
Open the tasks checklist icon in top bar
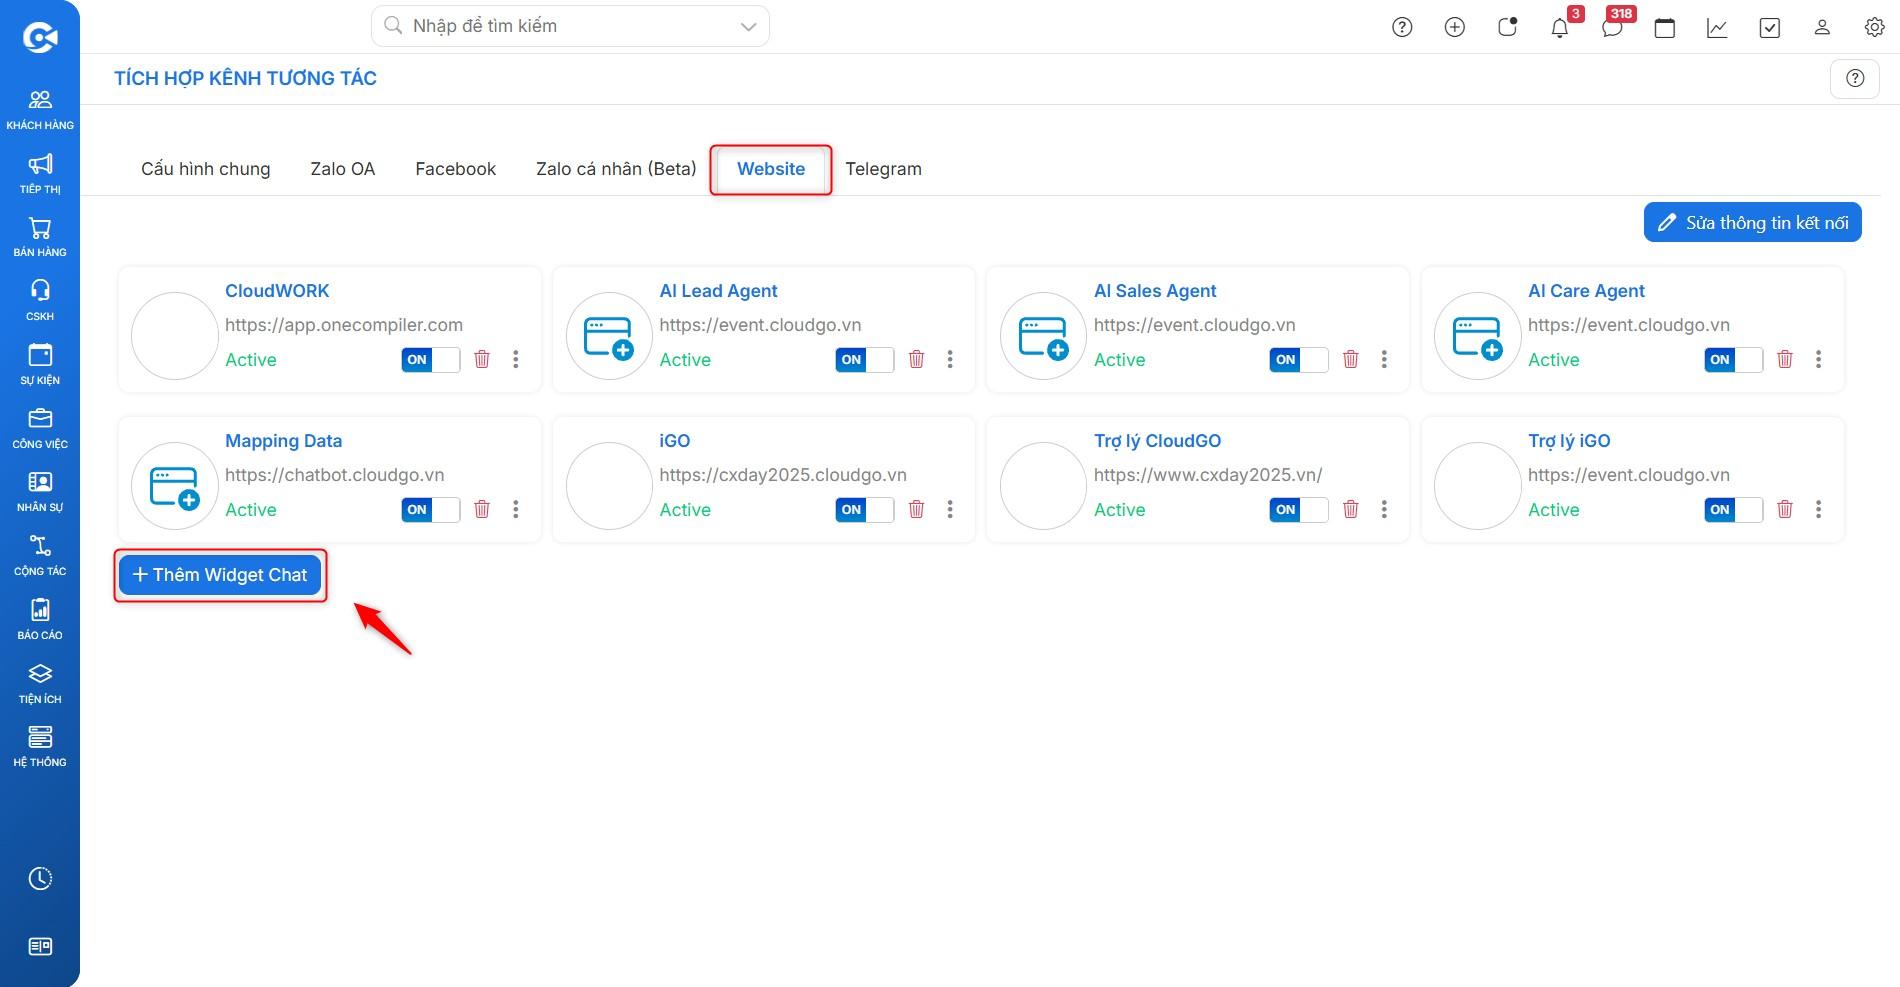pyautogui.click(x=1770, y=28)
